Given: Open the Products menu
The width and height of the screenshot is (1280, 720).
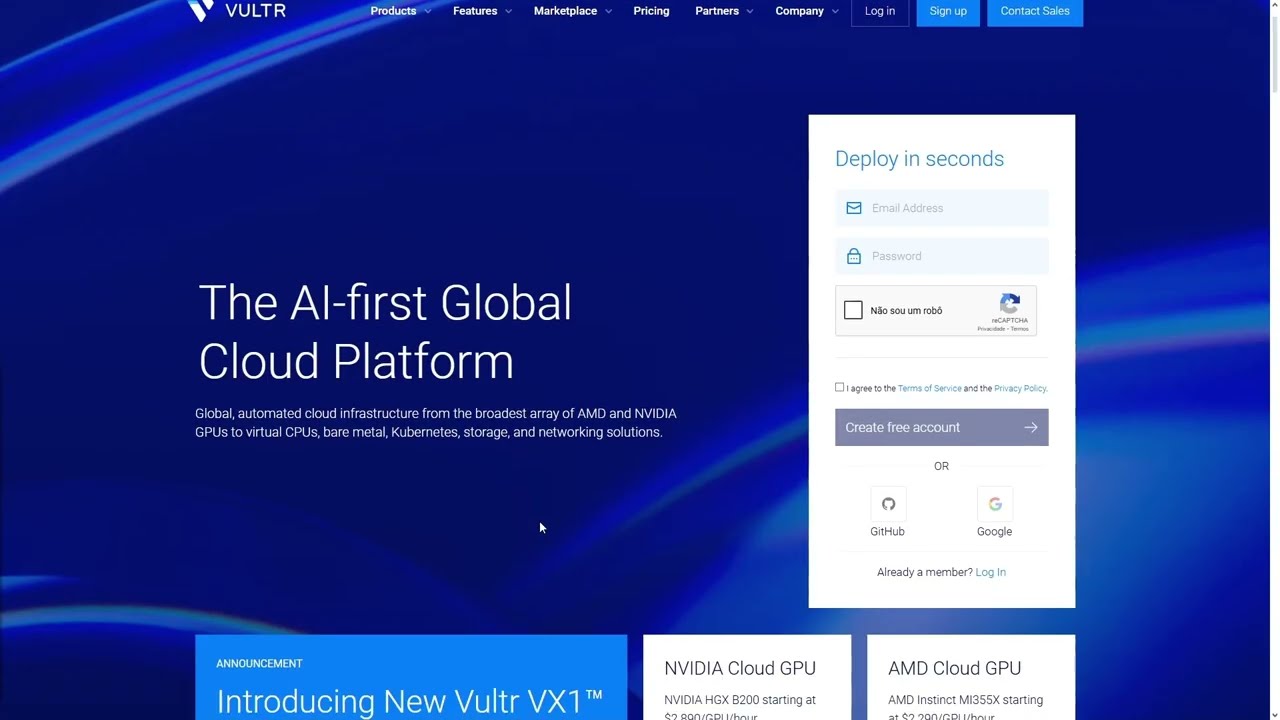Looking at the screenshot, I should click(393, 11).
